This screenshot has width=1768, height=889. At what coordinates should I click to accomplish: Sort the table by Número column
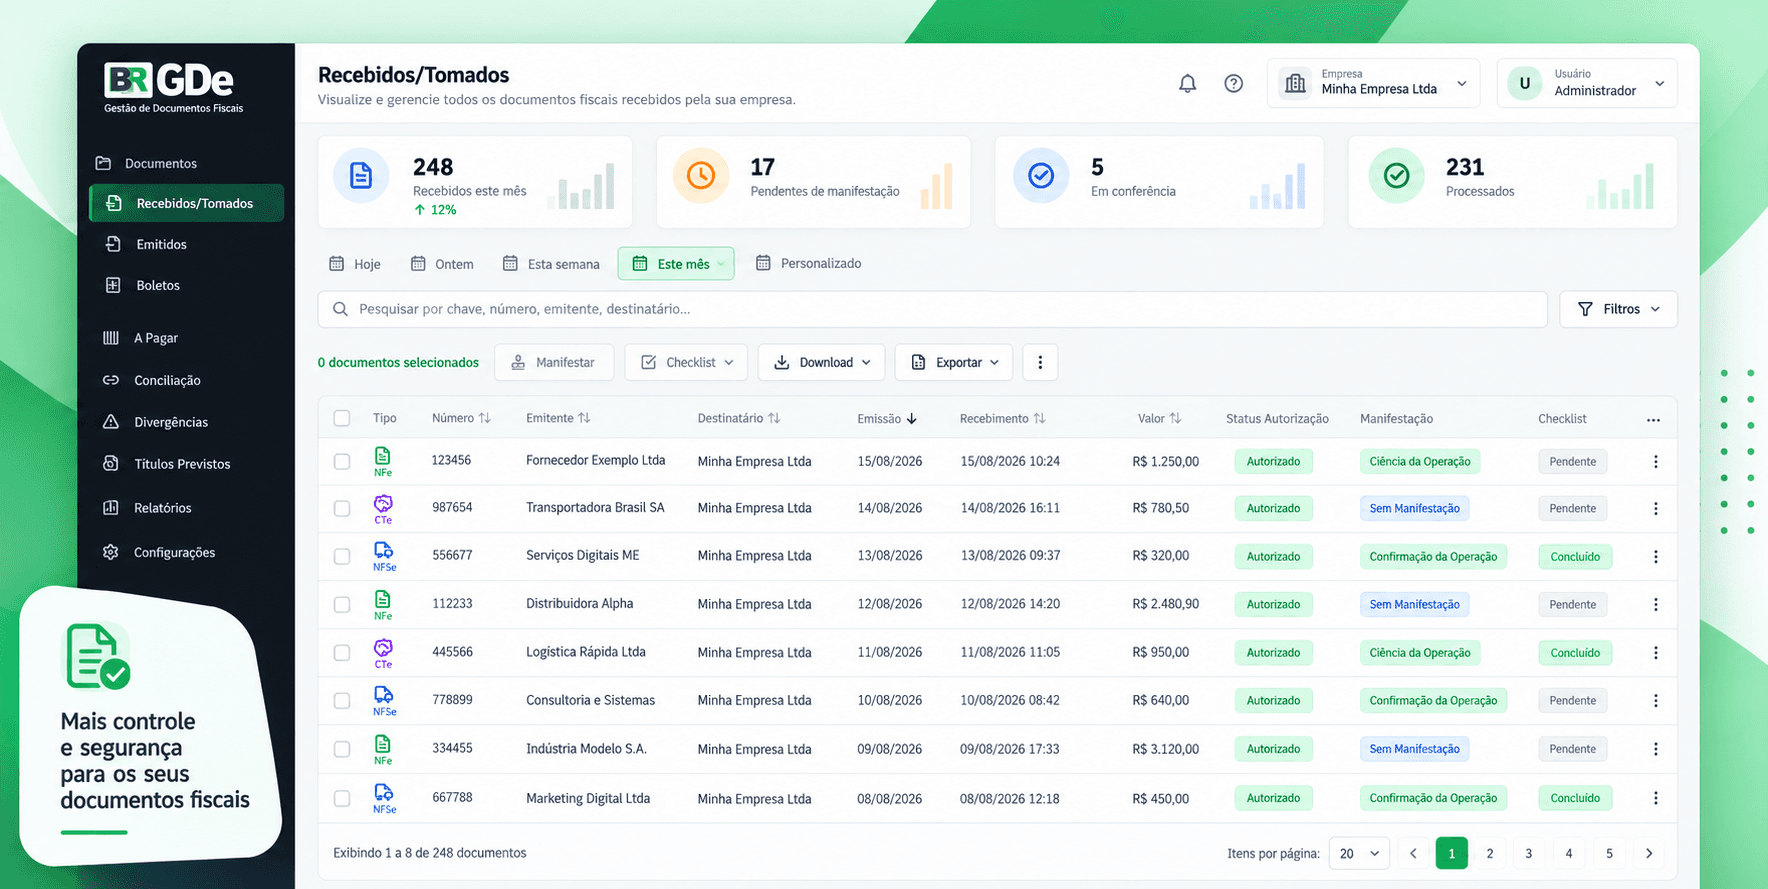tap(461, 418)
